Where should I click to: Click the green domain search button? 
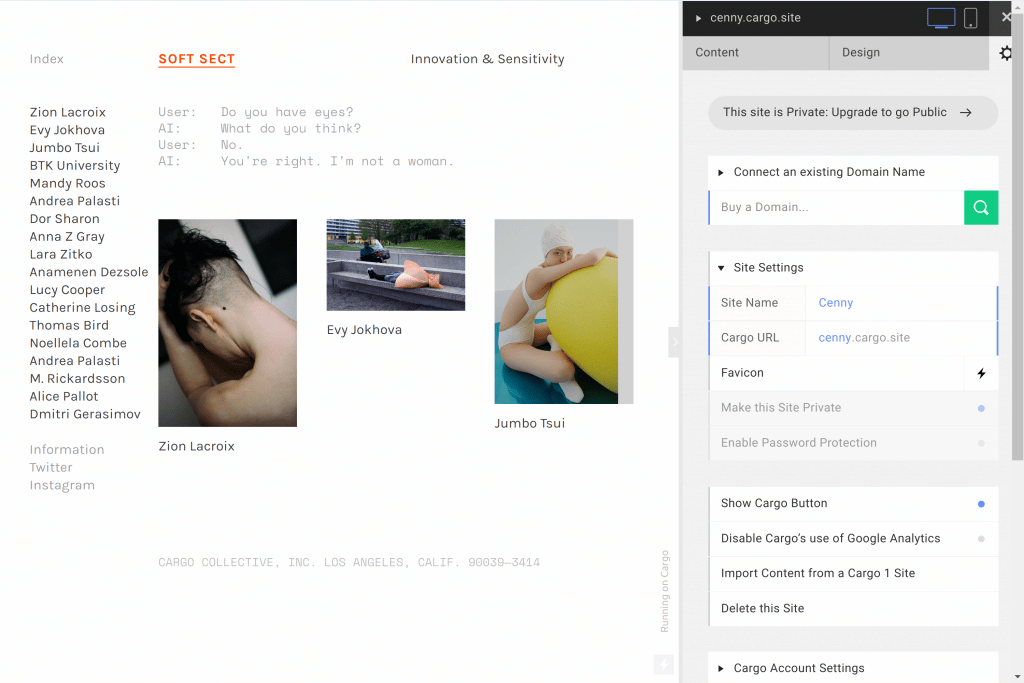[x=980, y=207]
